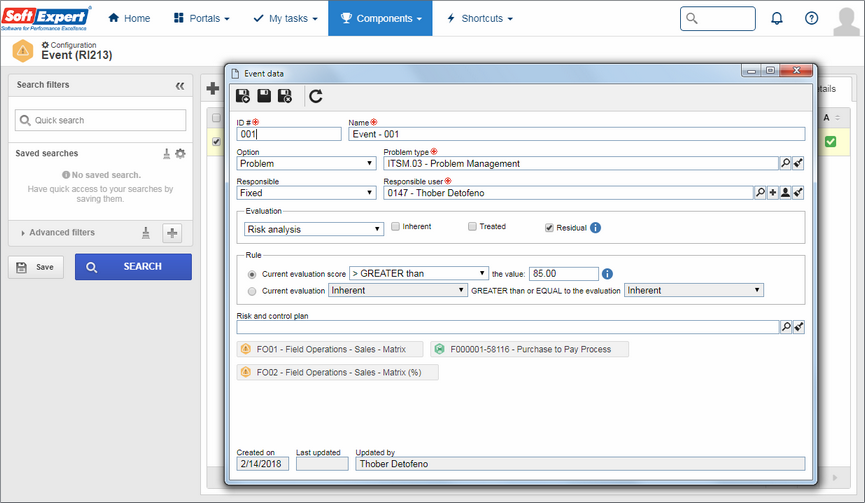Open the Inherent dropdown after GREATER than or EQUAL
The height and width of the screenshot is (503, 865).
pos(694,290)
